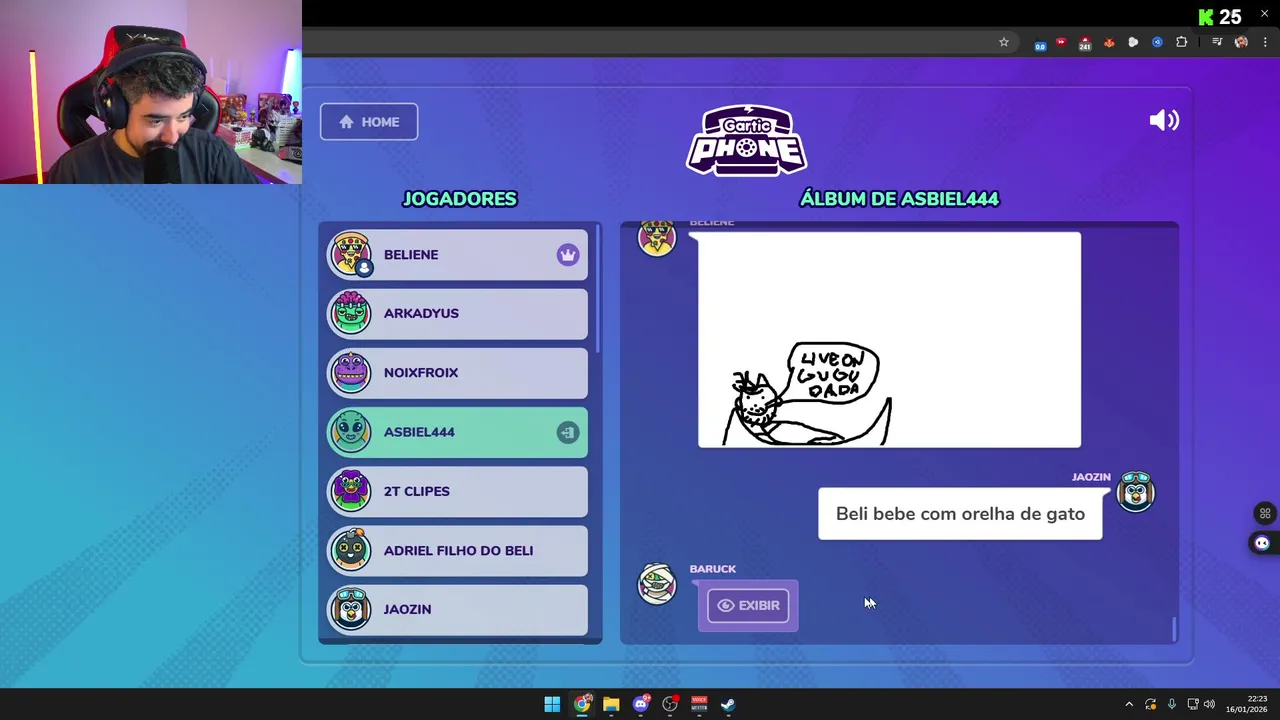Viewport: 1280px width, 720px height.
Task: Open Steam from the taskbar
Action: point(728,704)
